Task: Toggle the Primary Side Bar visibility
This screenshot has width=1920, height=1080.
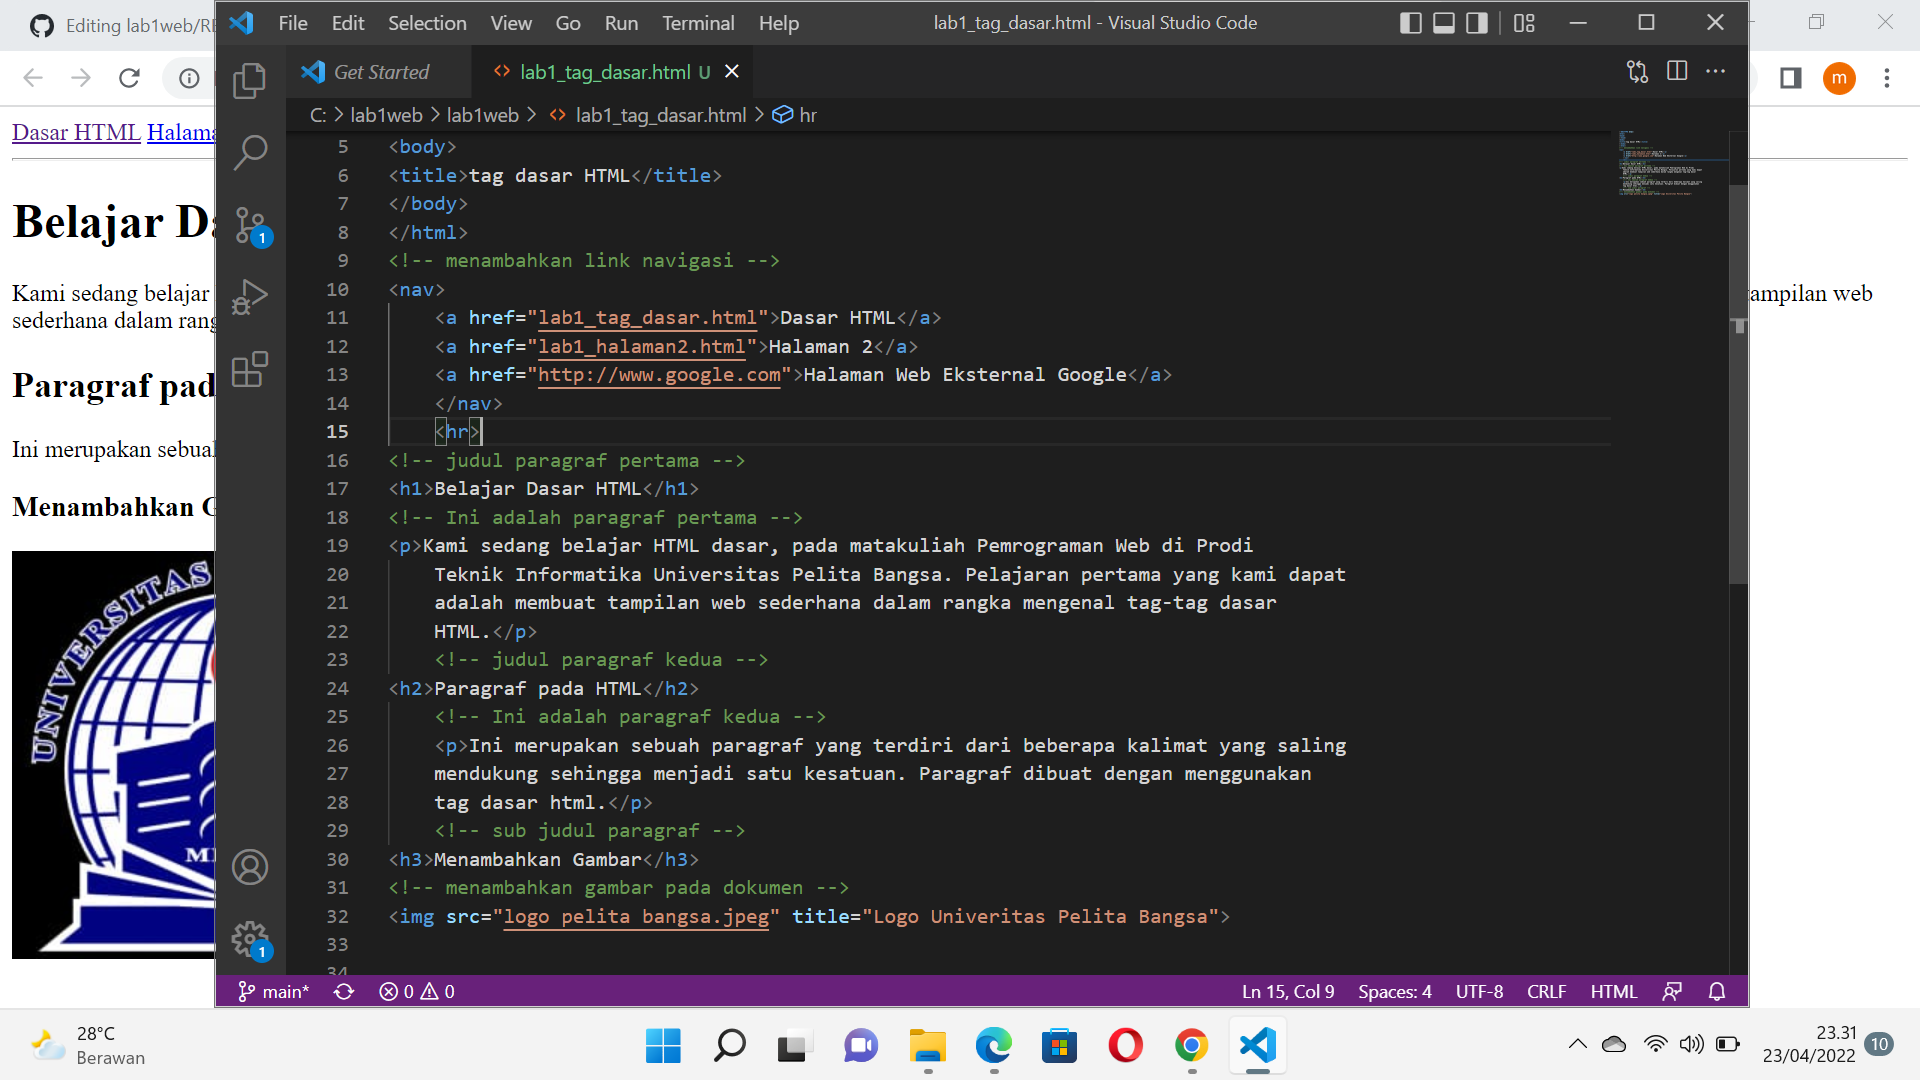Action: [1411, 22]
